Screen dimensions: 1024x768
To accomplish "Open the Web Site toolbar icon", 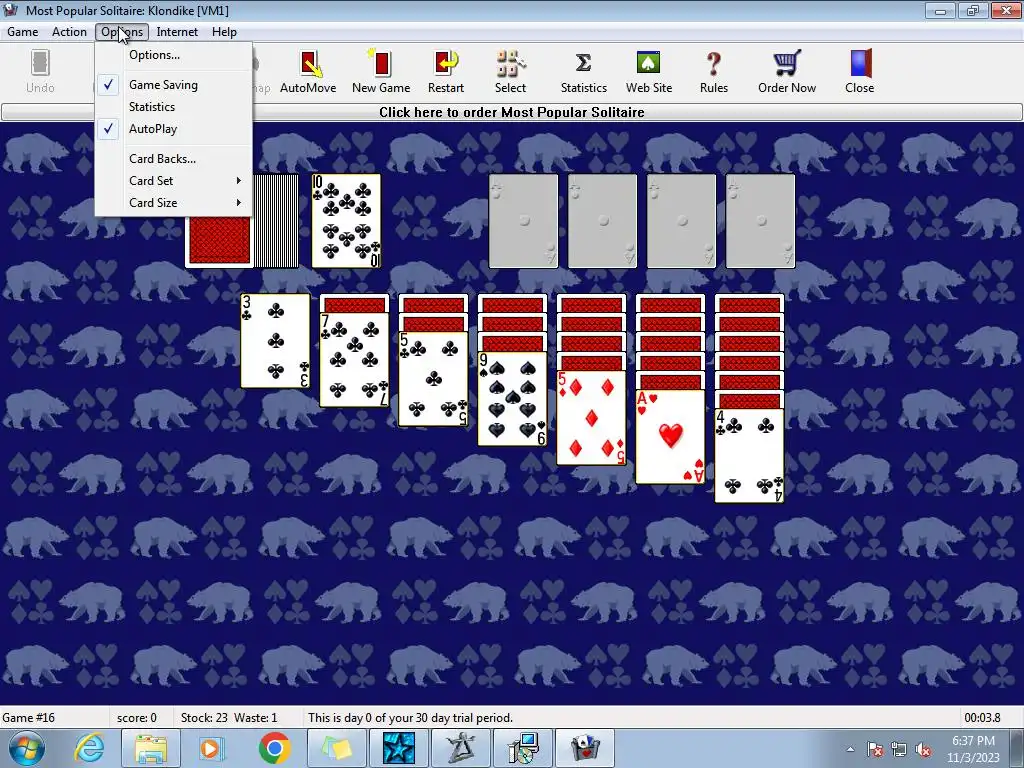I will pyautogui.click(x=648, y=72).
